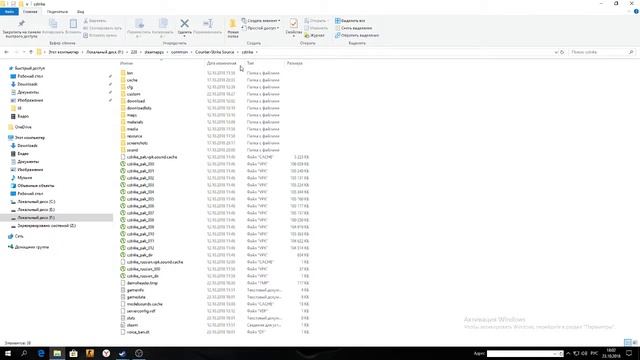Click the Back navigation arrow
Image resolution: width=640 pixels, height=360 pixels.
[6, 52]
